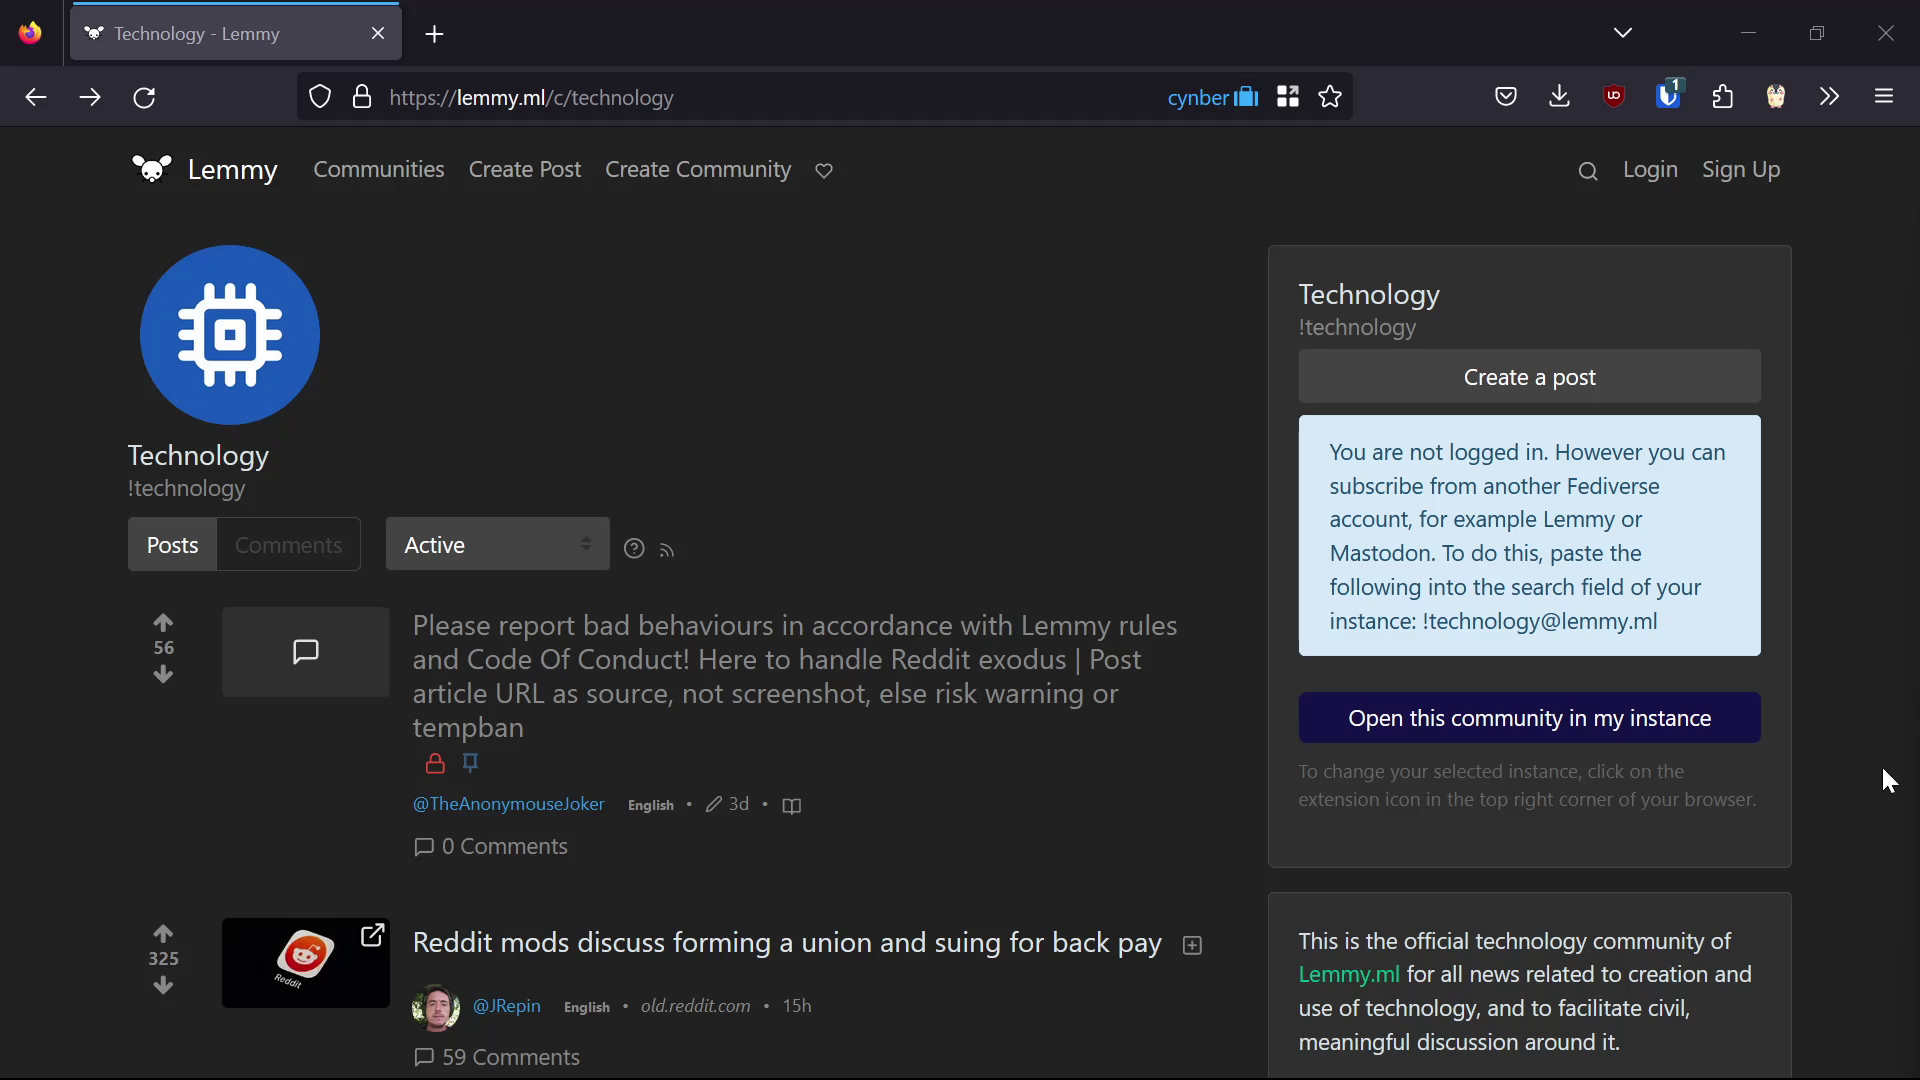Downvote the Reddit mods union post
1920x1080 pixels.
pos(163,986)
